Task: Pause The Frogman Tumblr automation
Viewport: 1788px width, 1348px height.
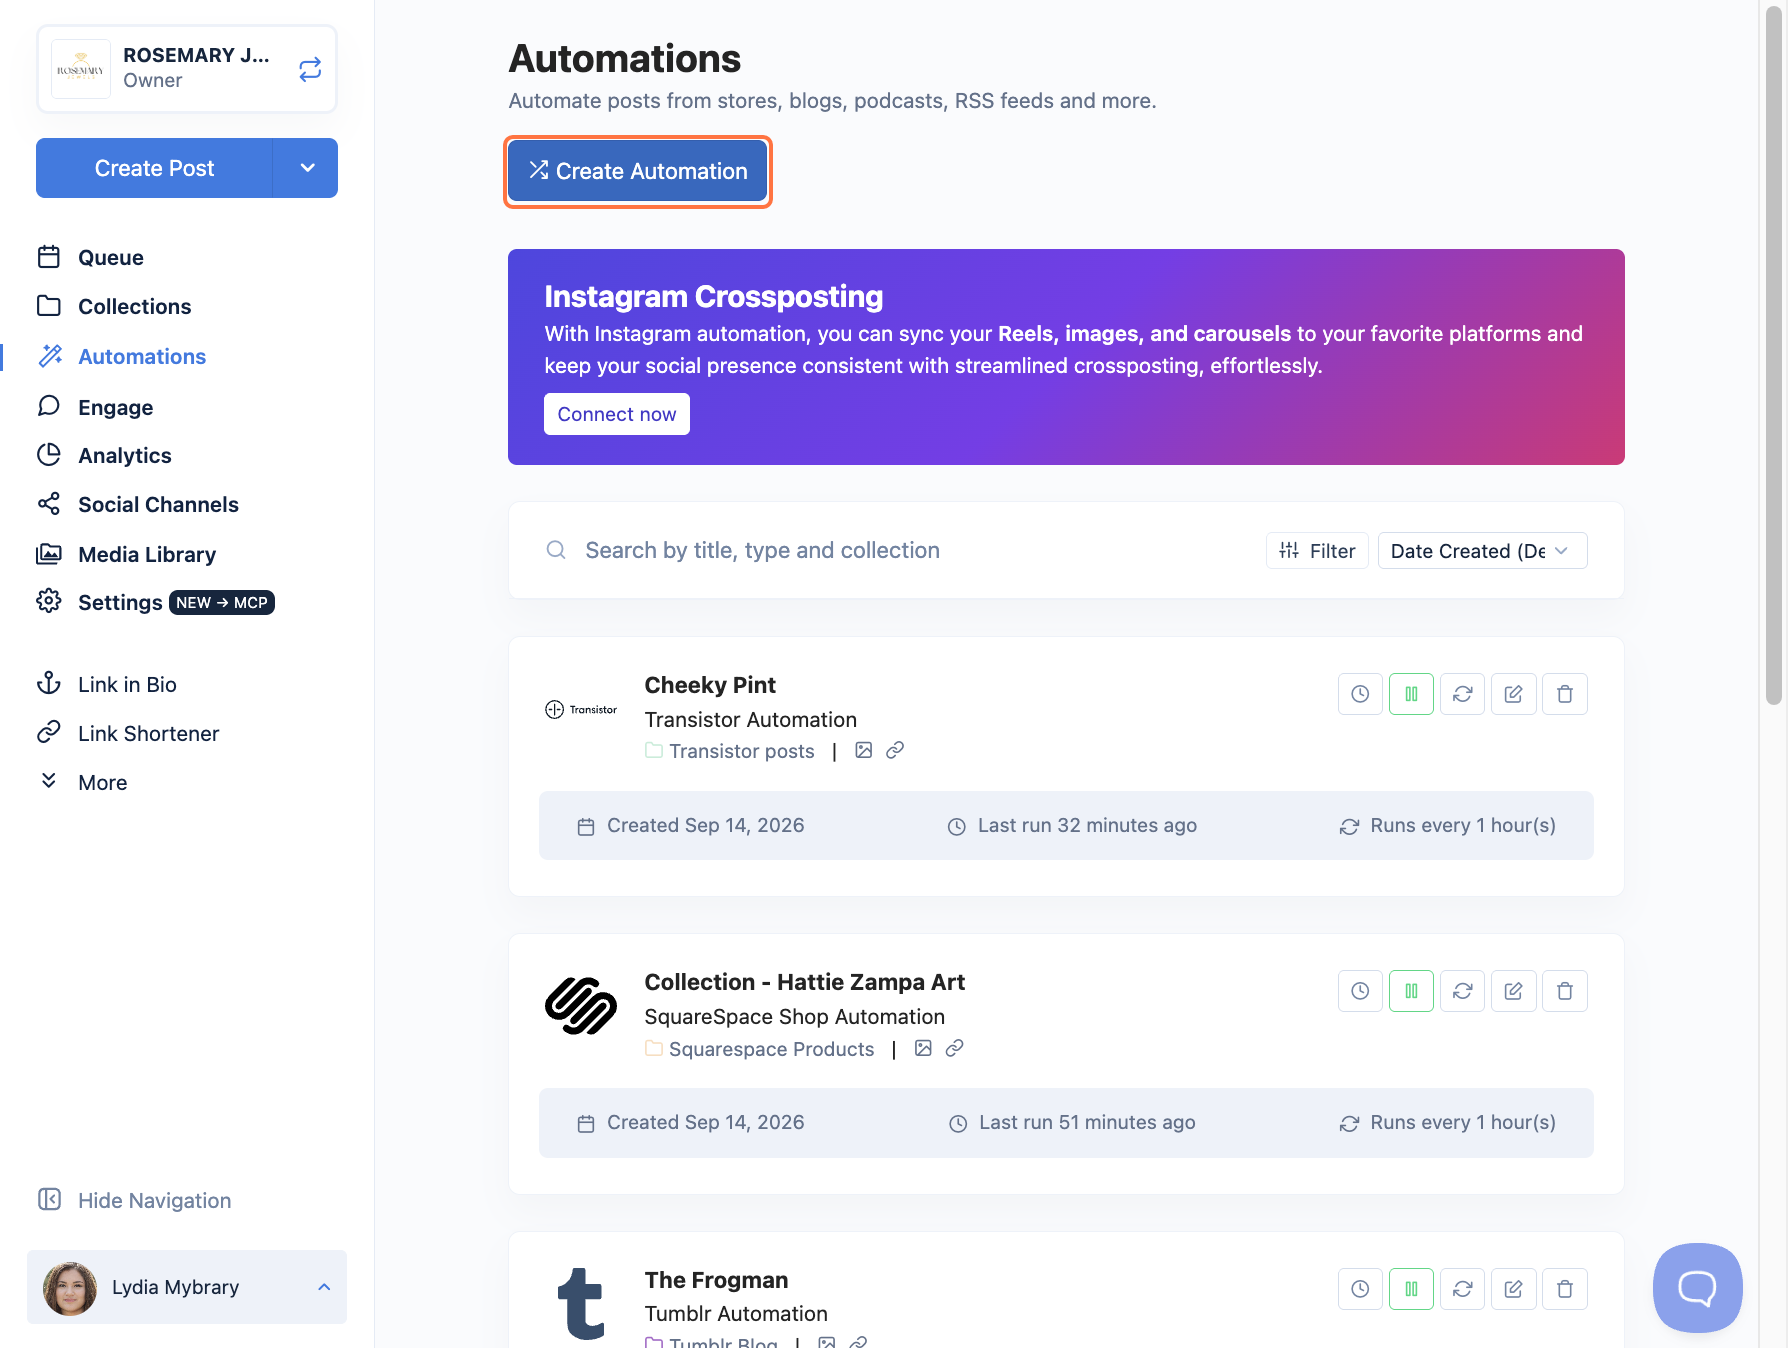Action: (1411, 1289)
